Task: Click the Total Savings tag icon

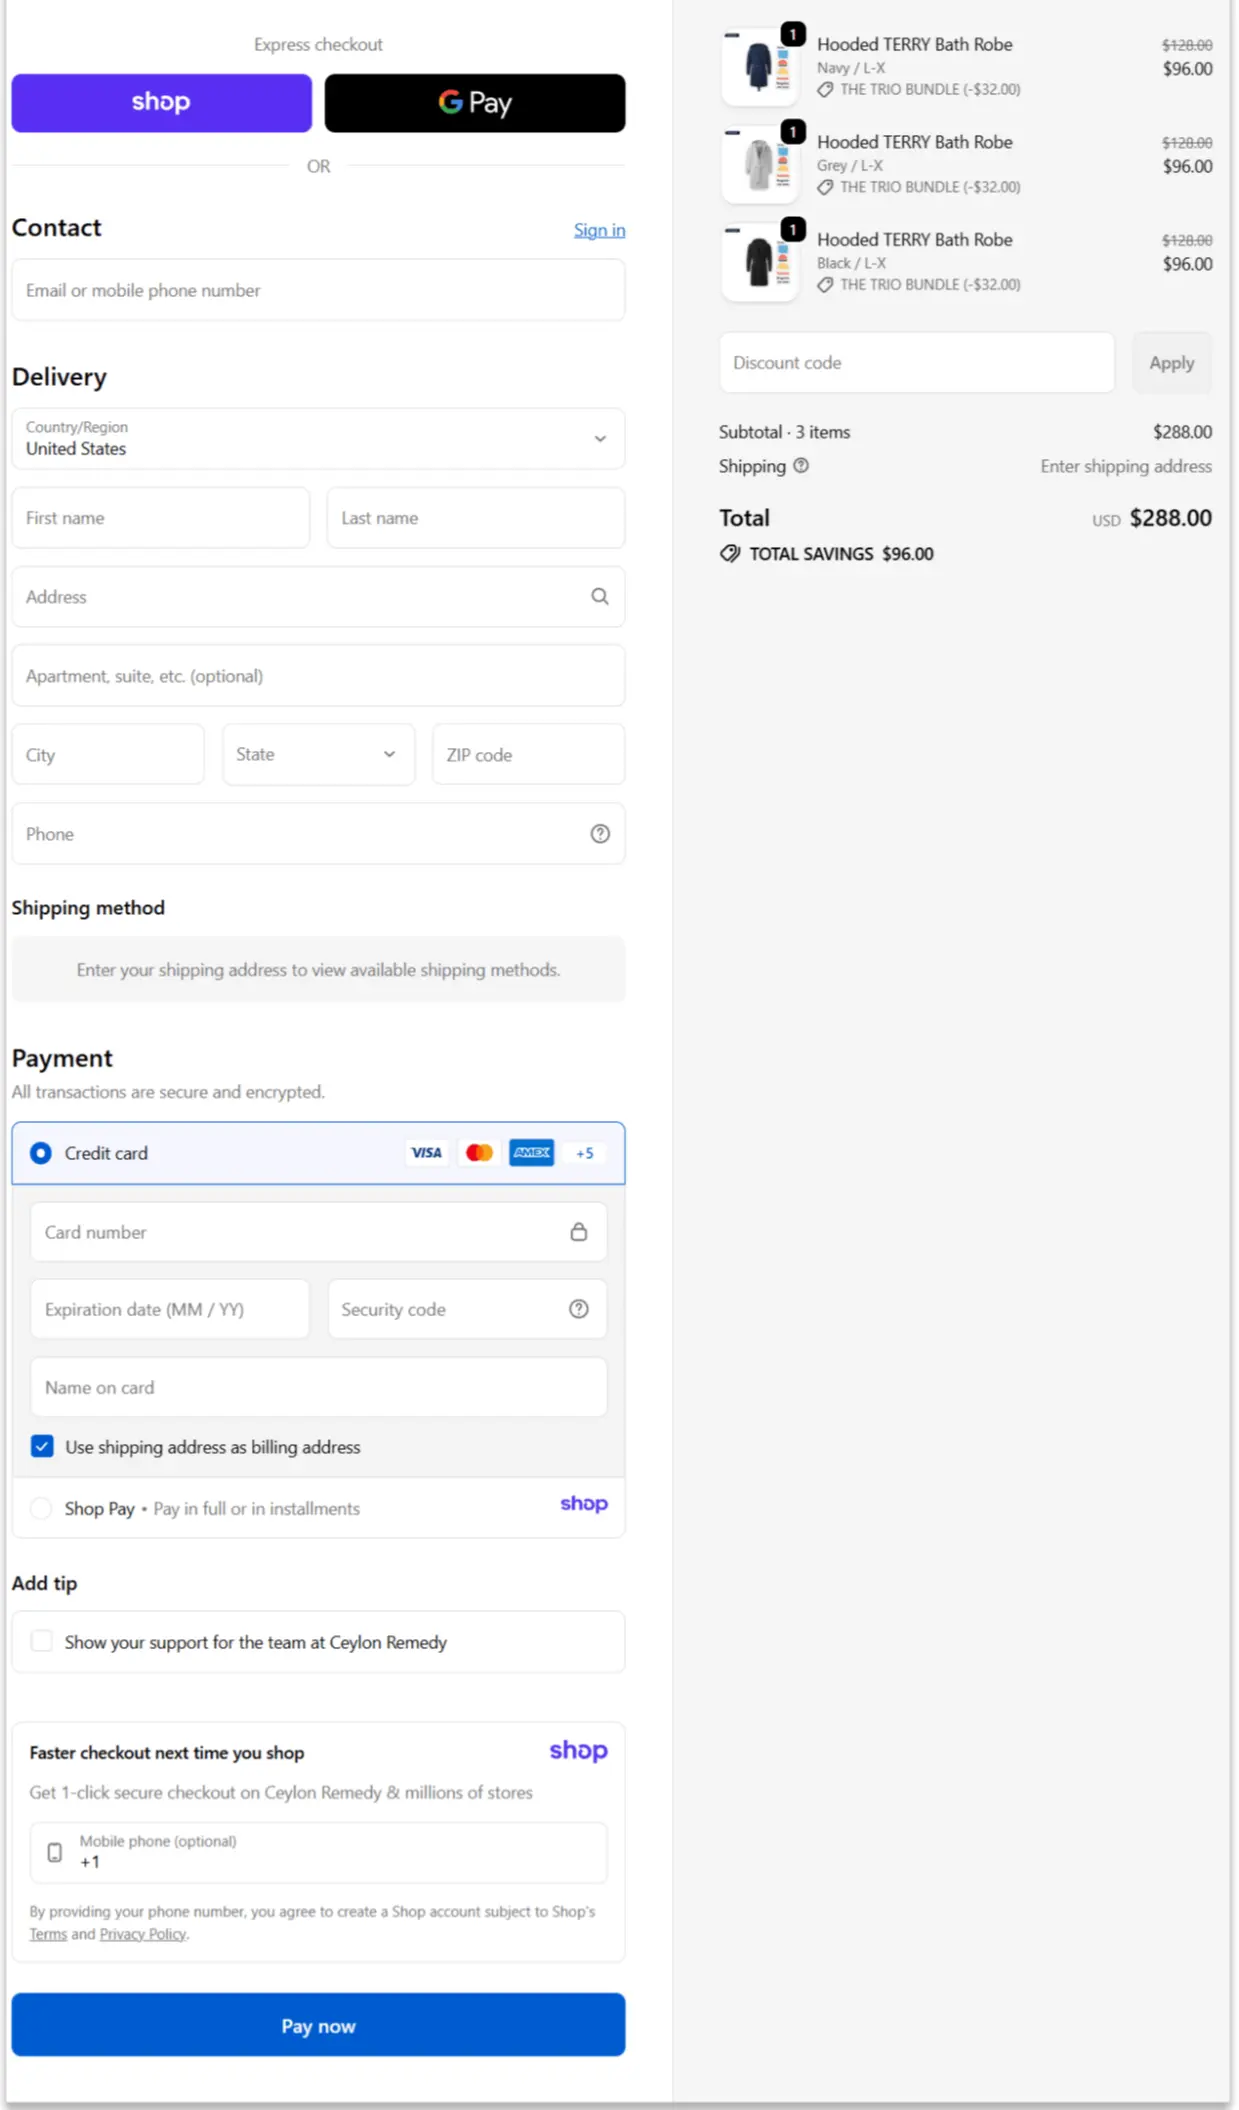Action: click(730, 554)
